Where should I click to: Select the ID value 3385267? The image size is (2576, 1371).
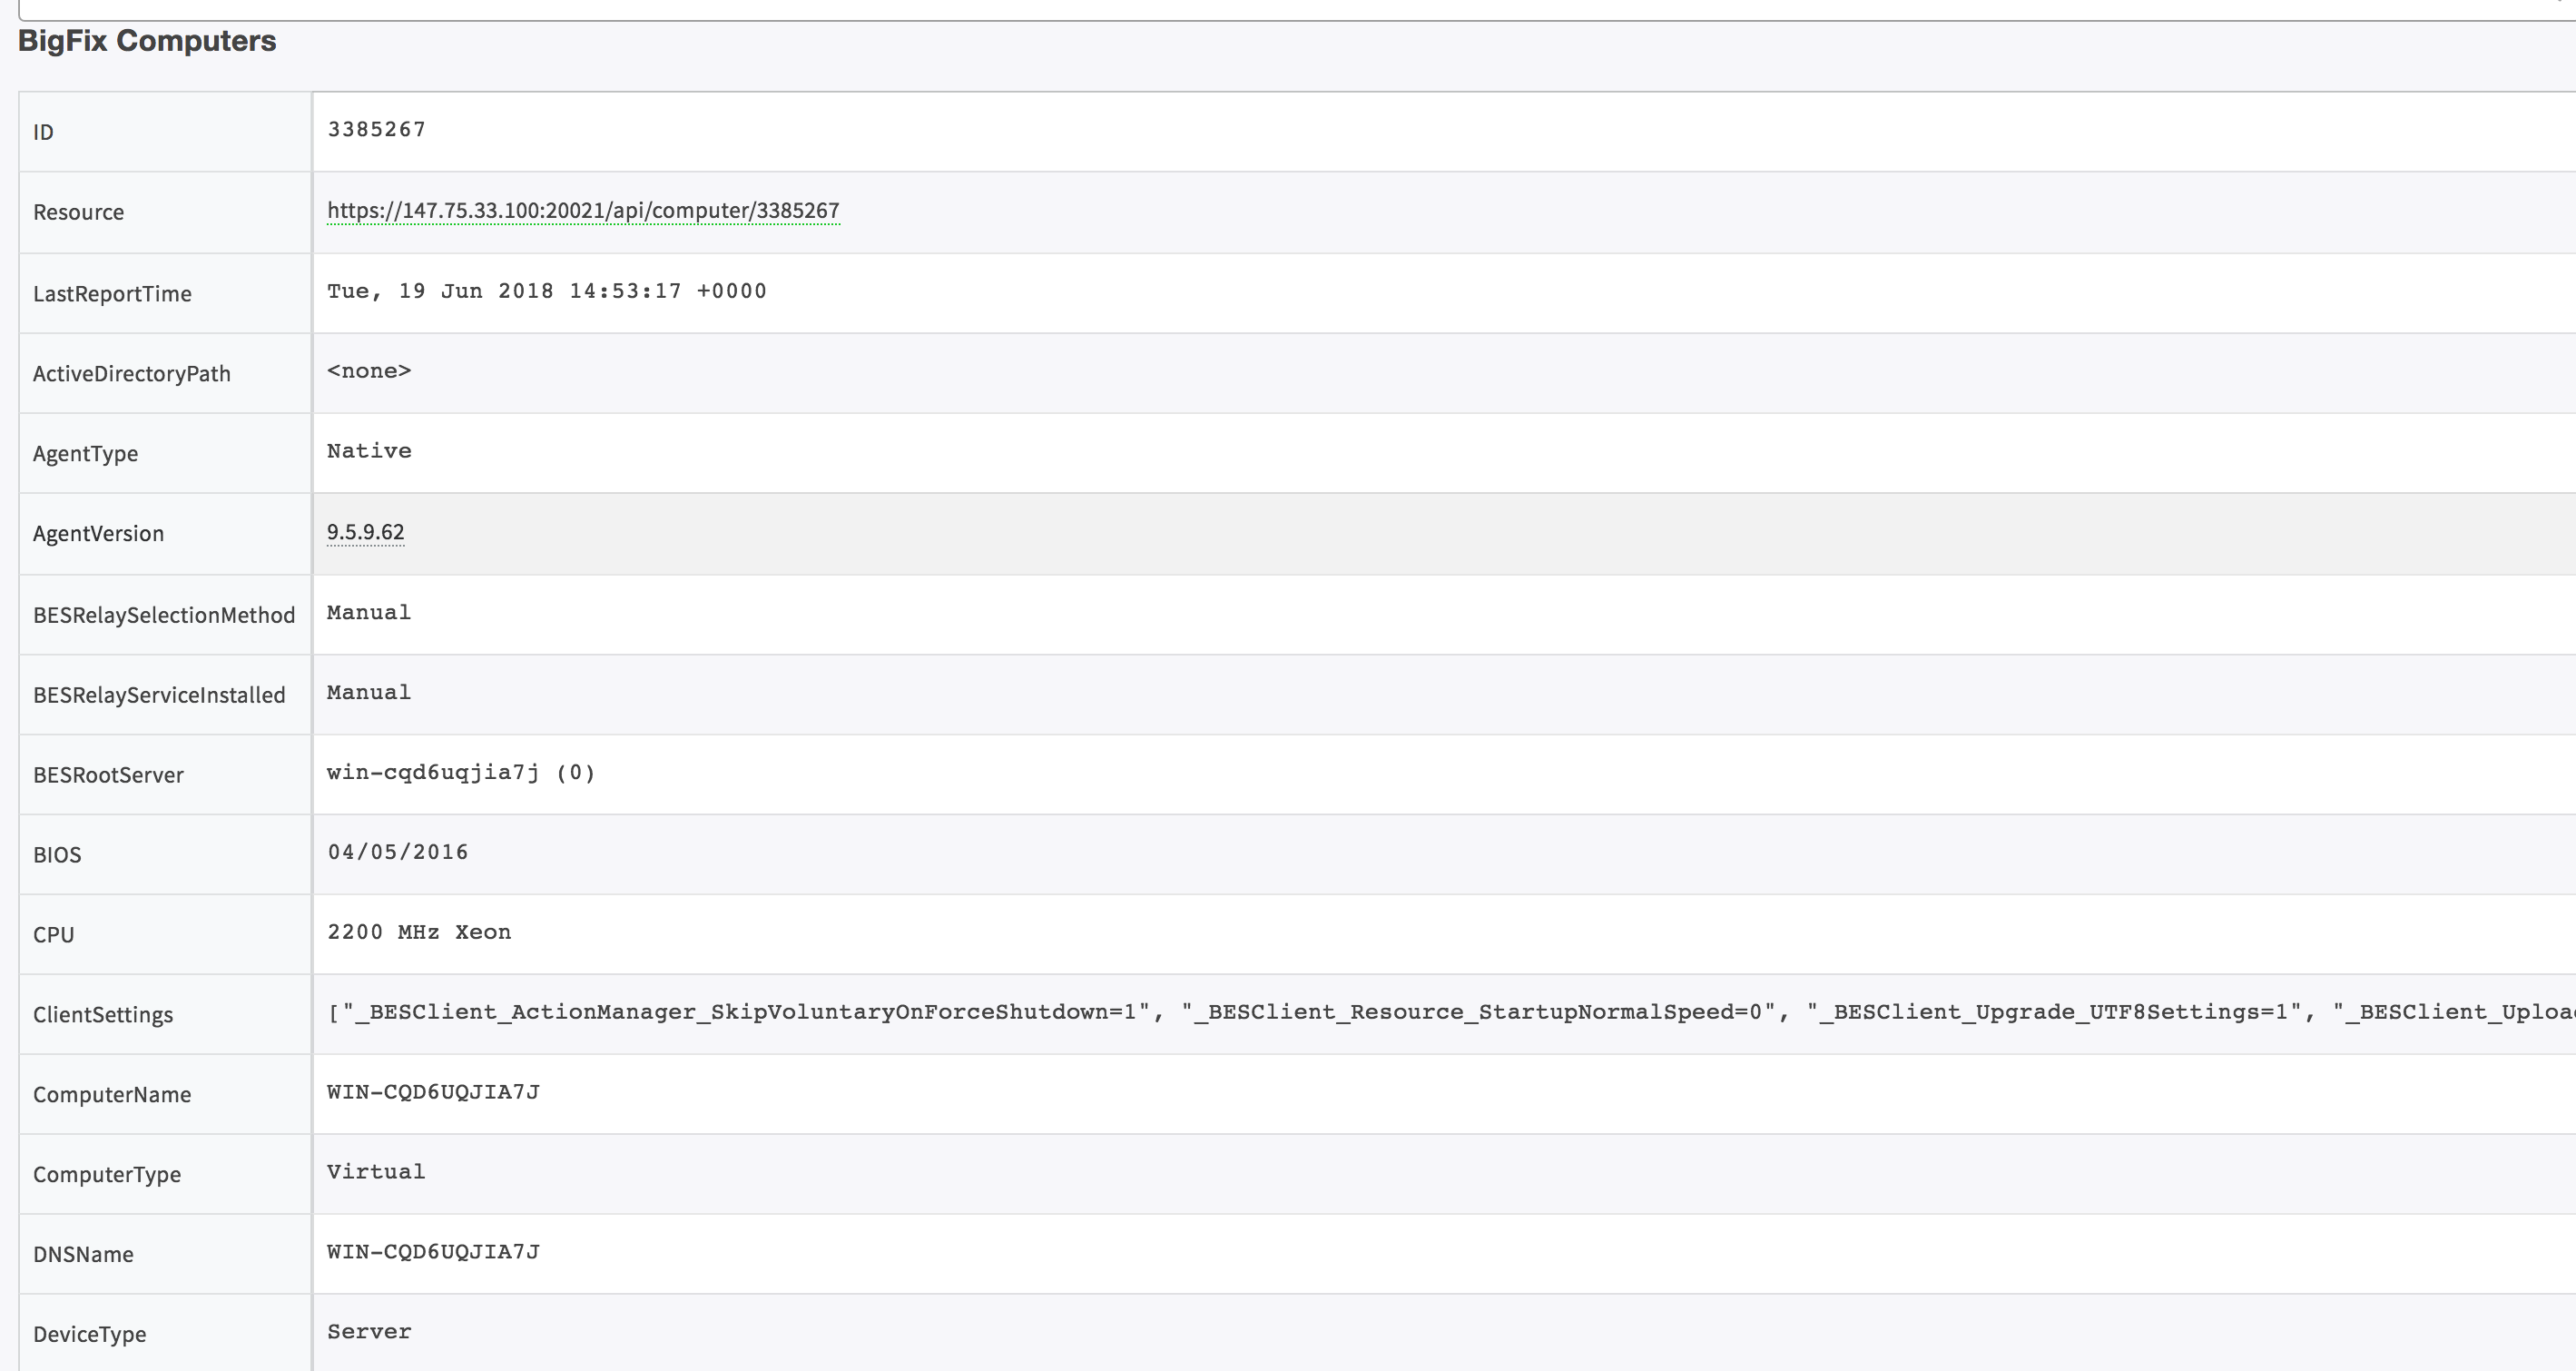tap(376, 130)
